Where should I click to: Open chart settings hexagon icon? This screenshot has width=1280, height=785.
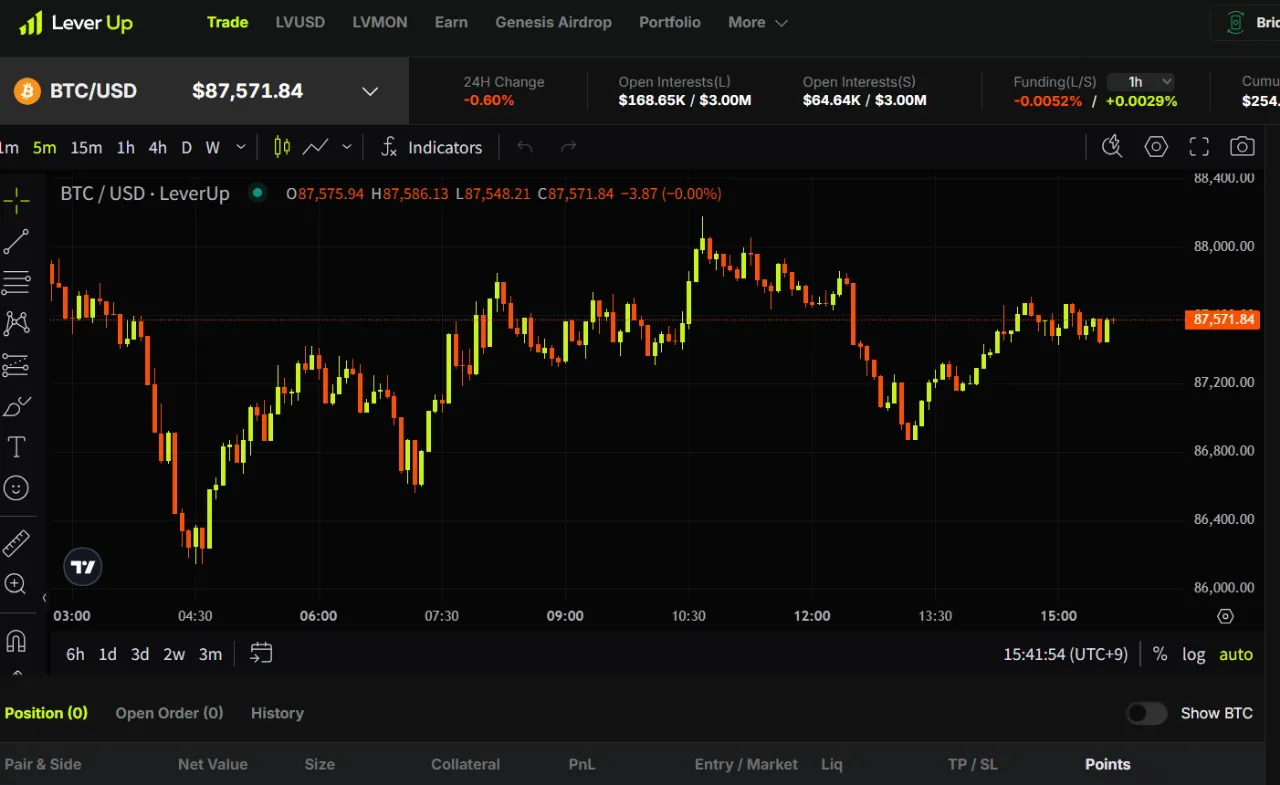(x=1156, y=147)
